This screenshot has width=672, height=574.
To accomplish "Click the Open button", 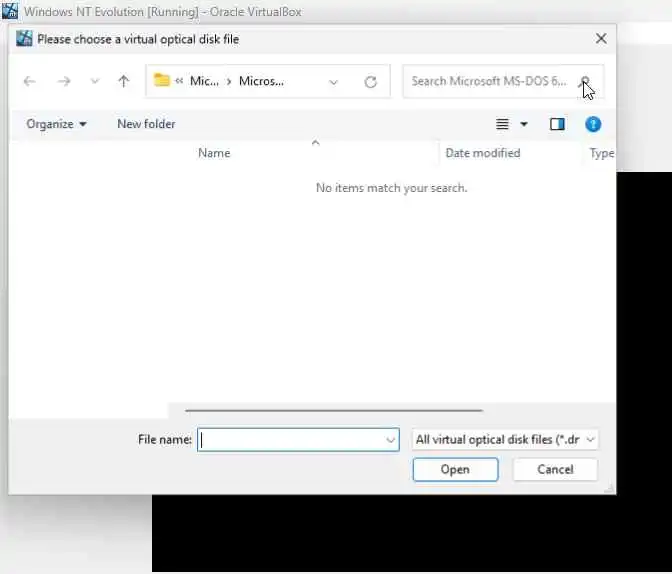I will (x=456, y=469).
